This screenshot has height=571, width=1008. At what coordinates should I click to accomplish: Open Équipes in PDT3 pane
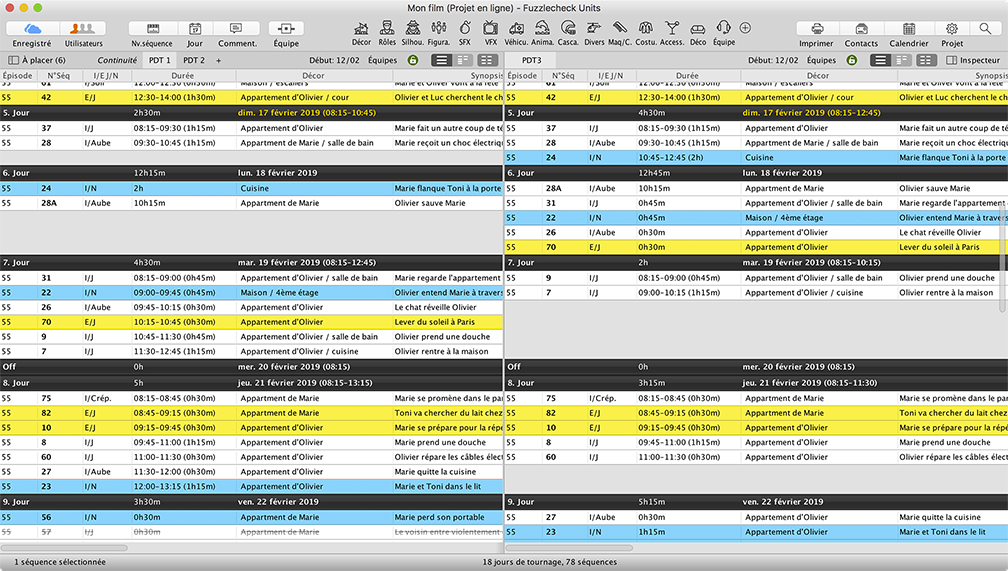click(x=822, y=60)
